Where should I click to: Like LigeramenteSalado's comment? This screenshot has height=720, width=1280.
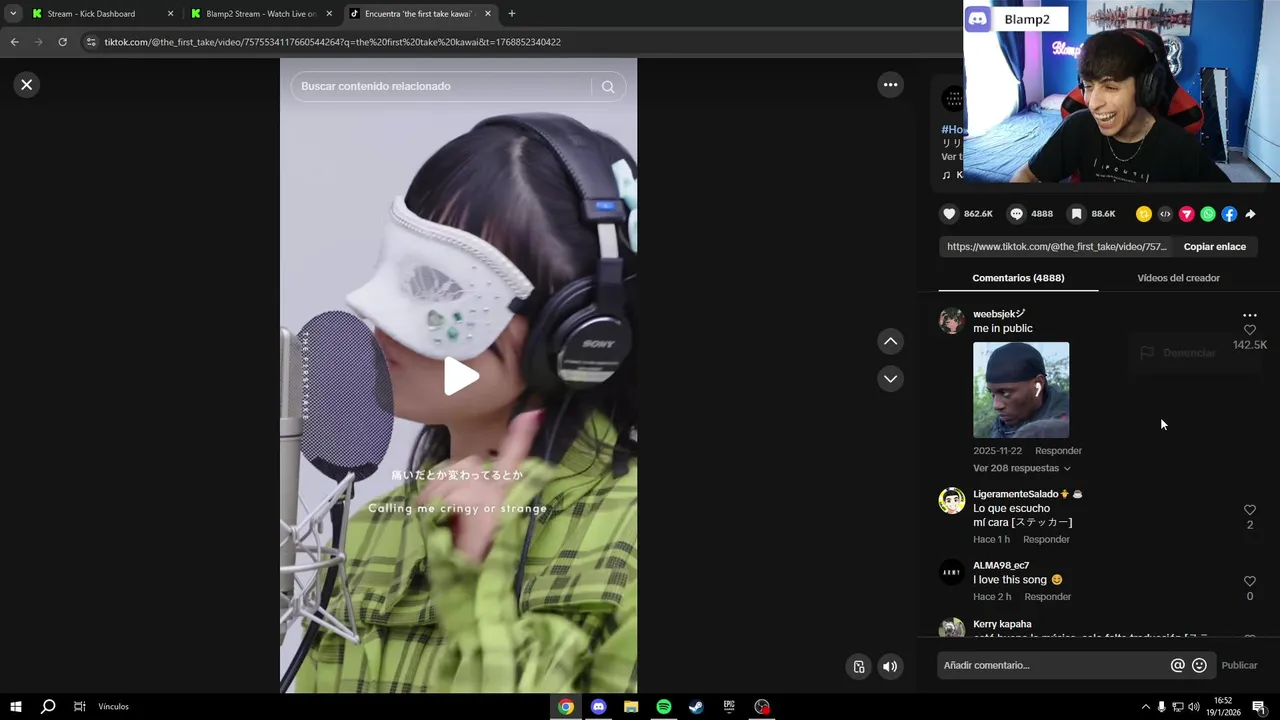click(x=1250, y=510)
